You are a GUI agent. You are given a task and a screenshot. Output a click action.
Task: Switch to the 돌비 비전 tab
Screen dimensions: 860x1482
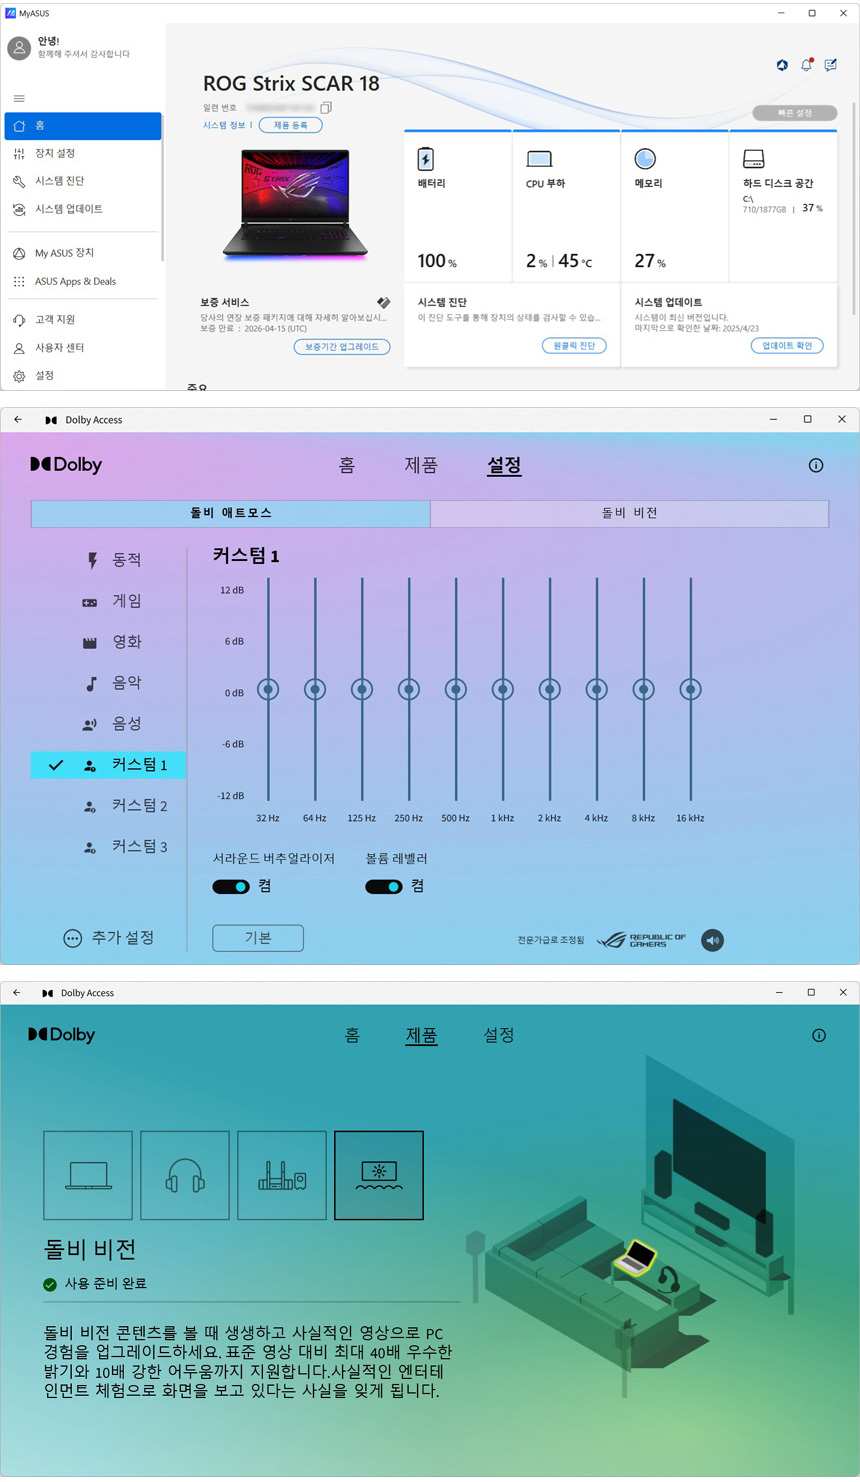tap(629, 513)
